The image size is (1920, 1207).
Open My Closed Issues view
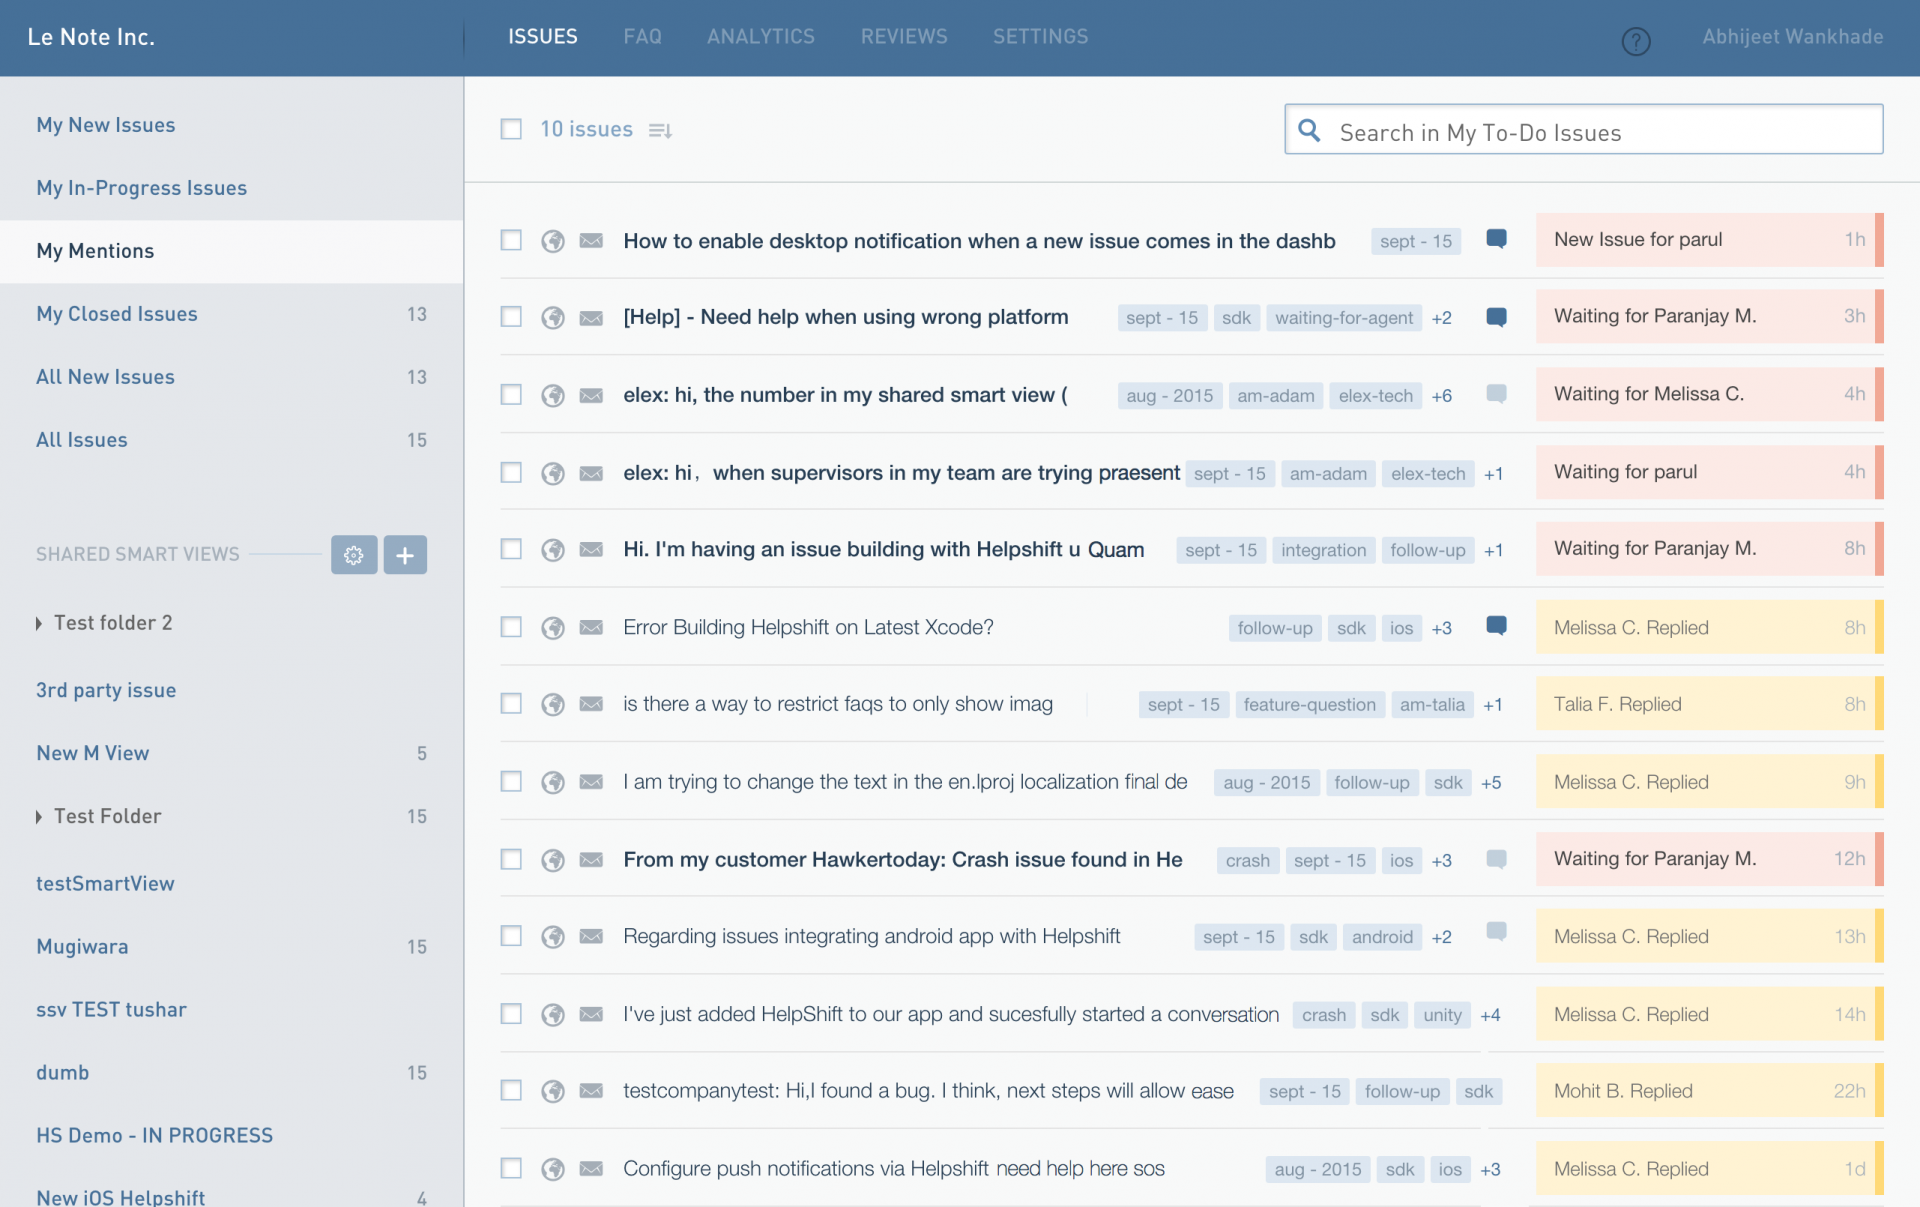pos(116,314)
